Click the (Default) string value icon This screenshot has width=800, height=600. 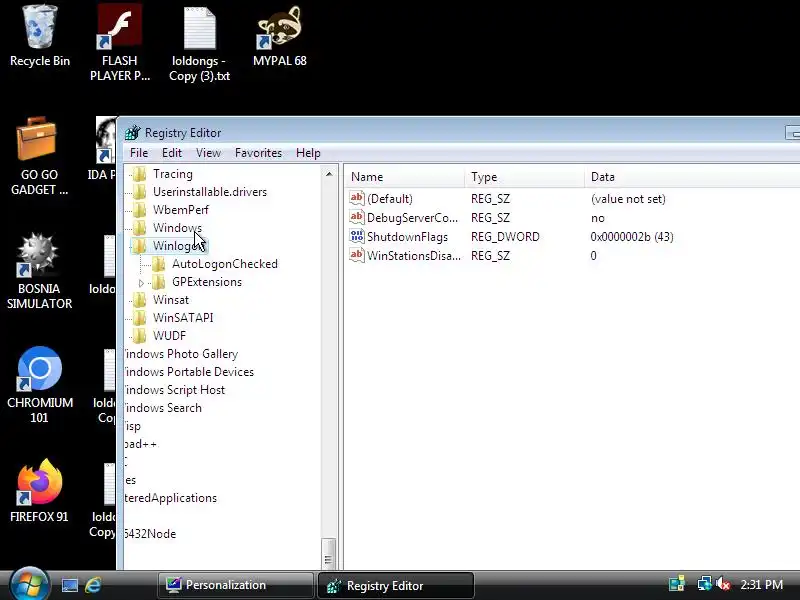pos(357,198)
